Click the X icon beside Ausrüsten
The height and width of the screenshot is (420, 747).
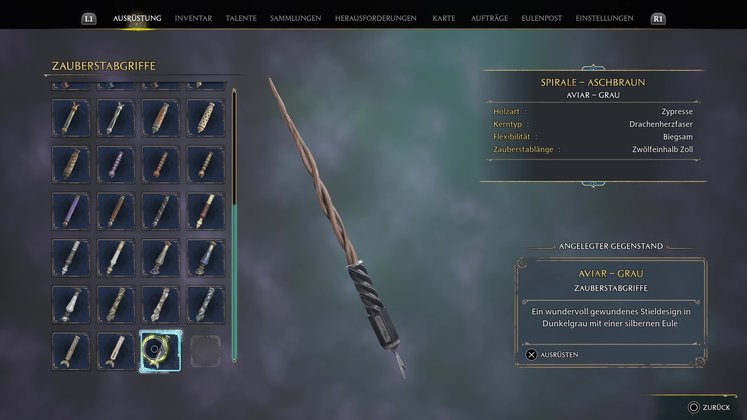[x=531, y=355]
